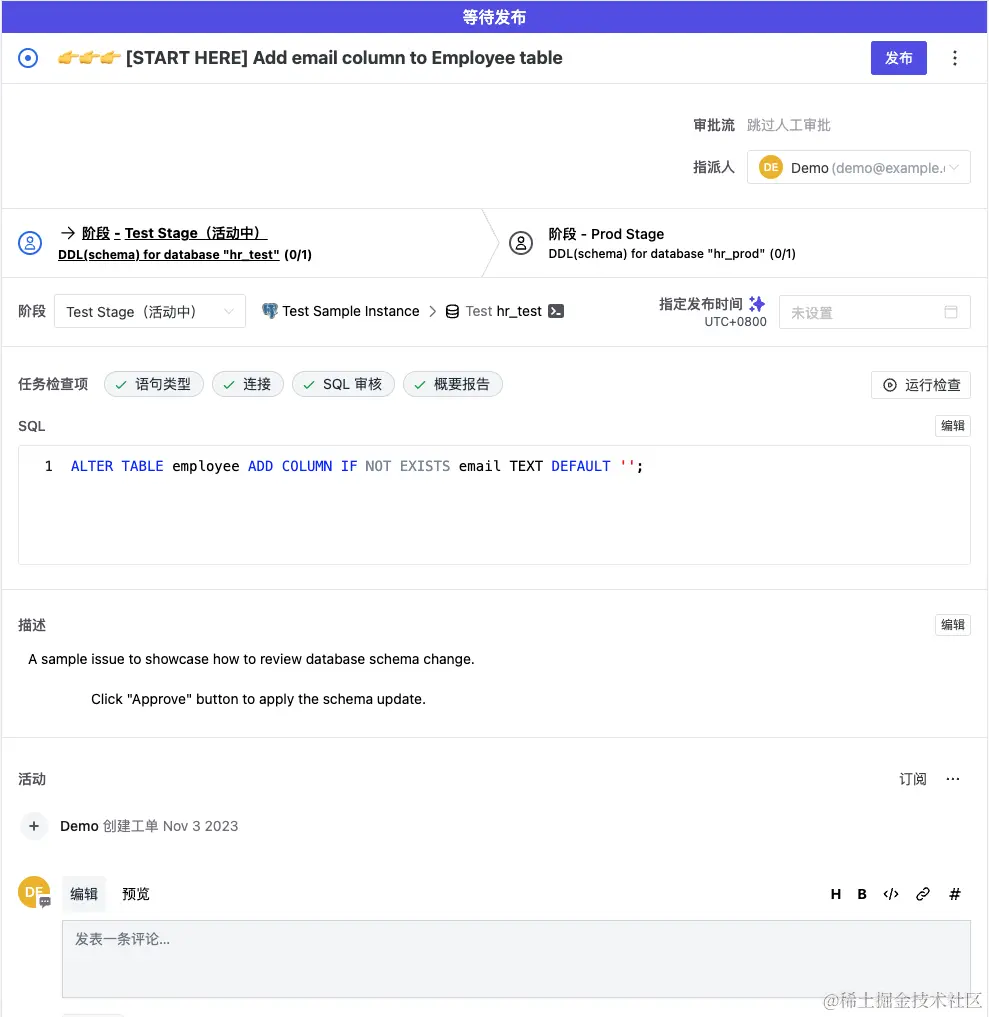The image size is (989, 1017).
Task: Click DDL(schema) for database "hr_prod" text
Action: (656, 254)
